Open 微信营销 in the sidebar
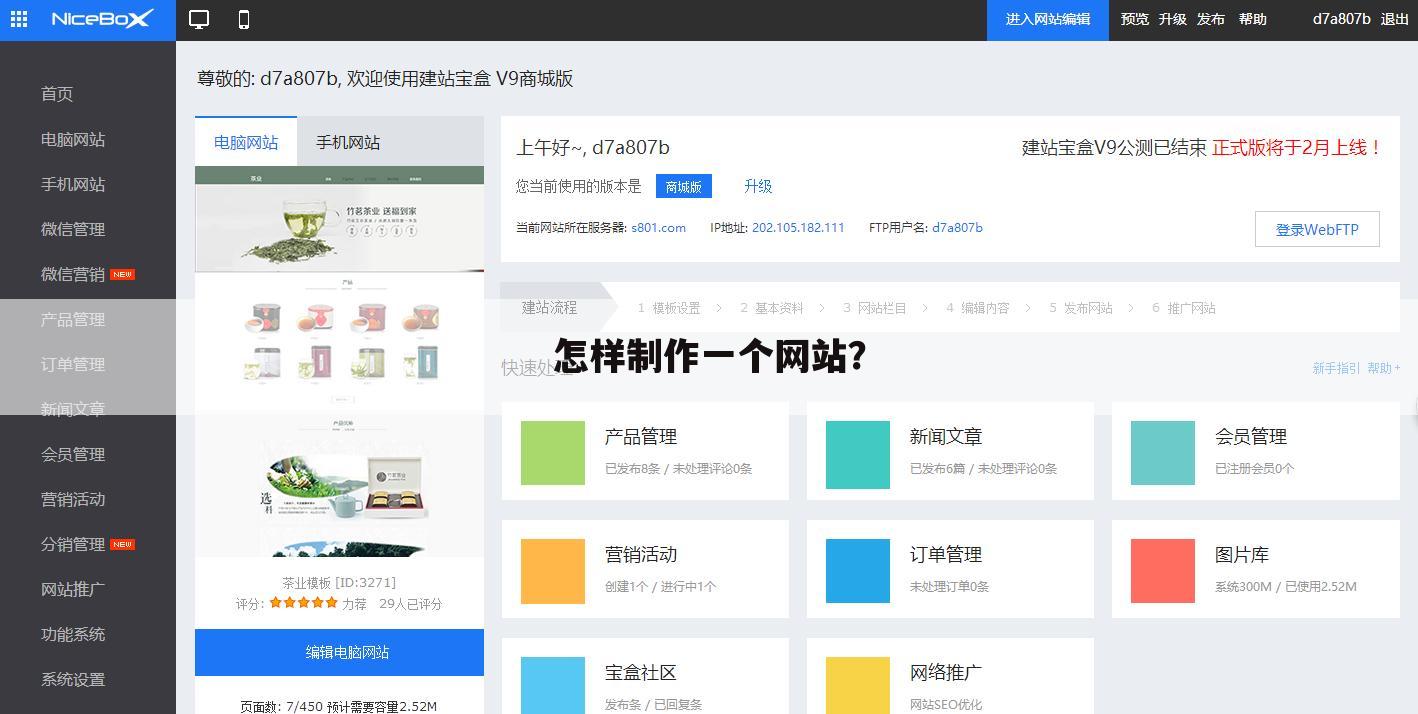The height and width of the screenshot is (714, 1418). coord(71,273)
